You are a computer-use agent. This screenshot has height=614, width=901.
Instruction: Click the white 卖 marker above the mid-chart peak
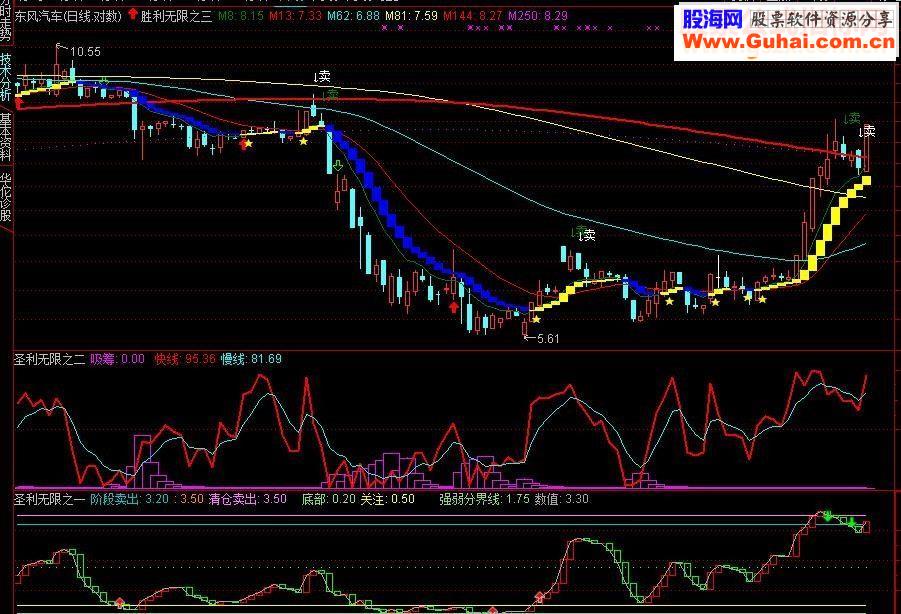coord(322,76)
